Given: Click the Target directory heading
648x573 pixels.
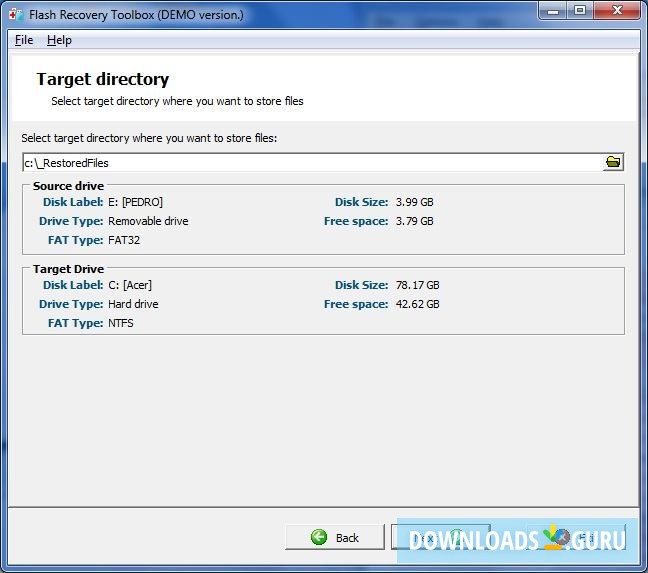Looking at the screenshot, I should tap(103, 79).
